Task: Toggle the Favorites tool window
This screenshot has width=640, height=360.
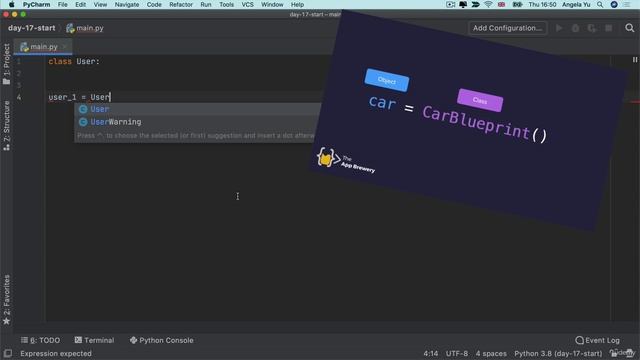Action: 7,300
